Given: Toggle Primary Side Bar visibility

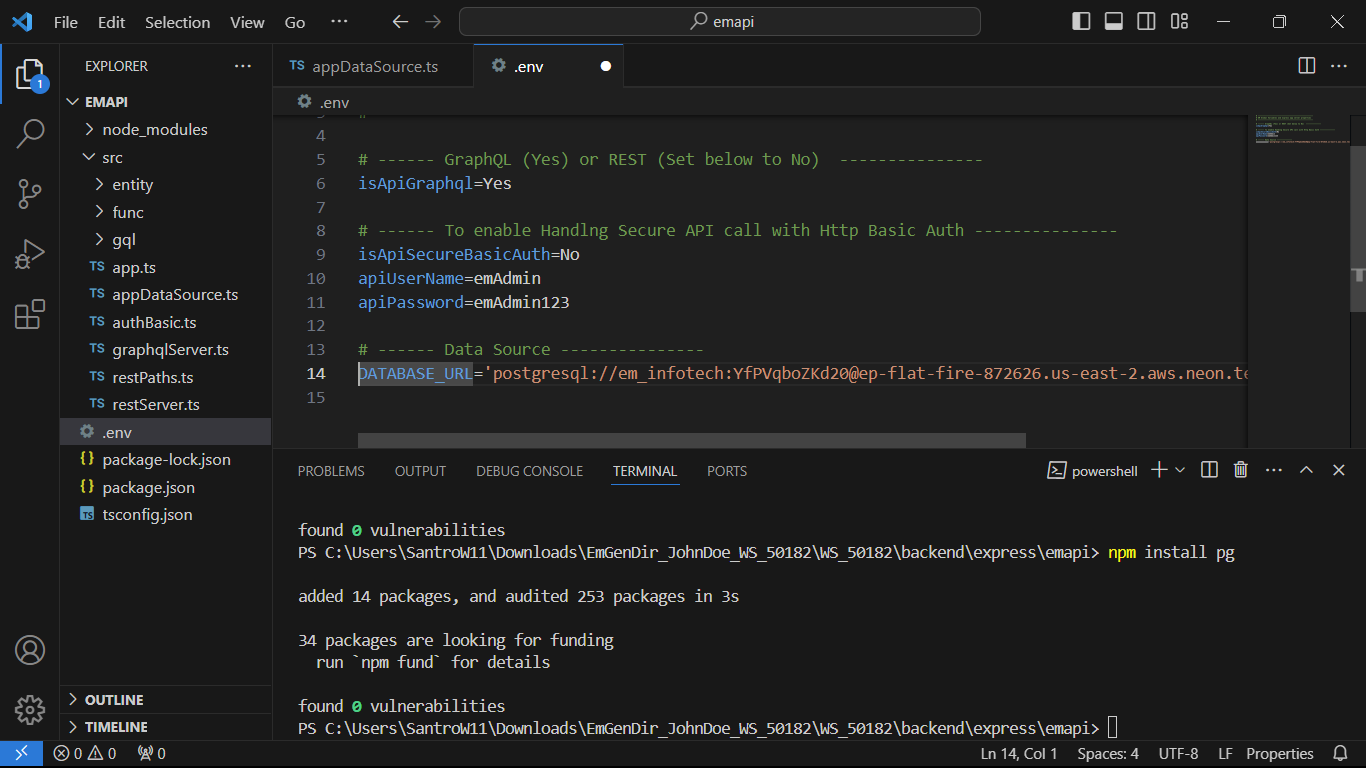Looking at the screenshot, I should 1081,22.
